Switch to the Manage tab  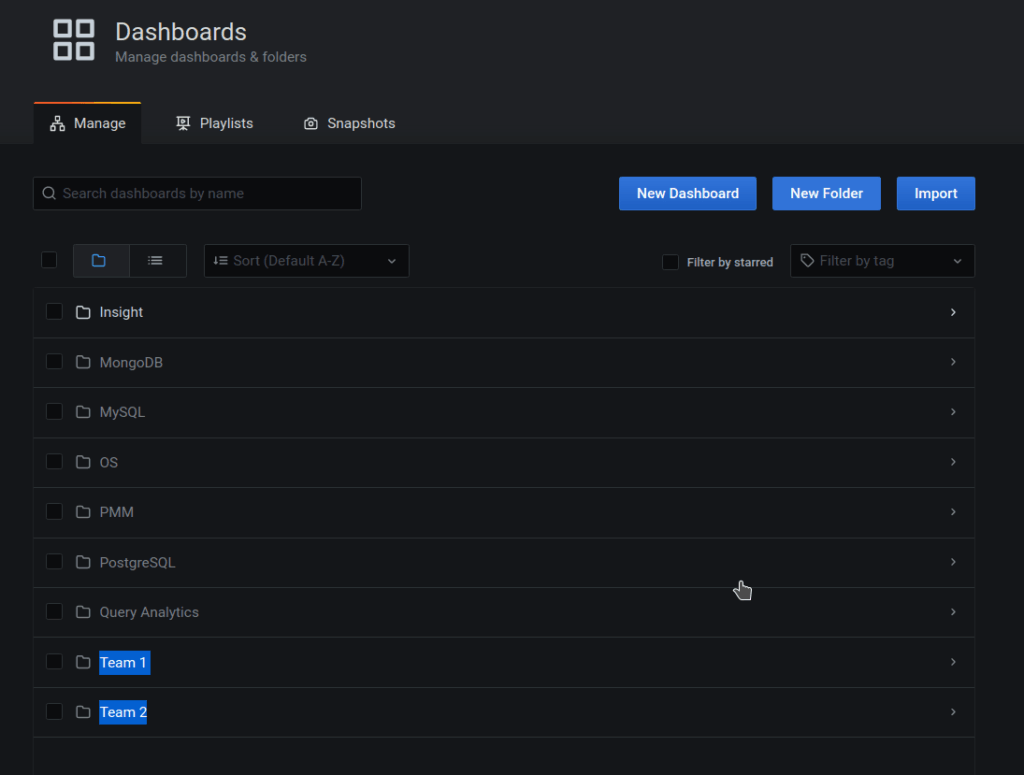(87, 123)
